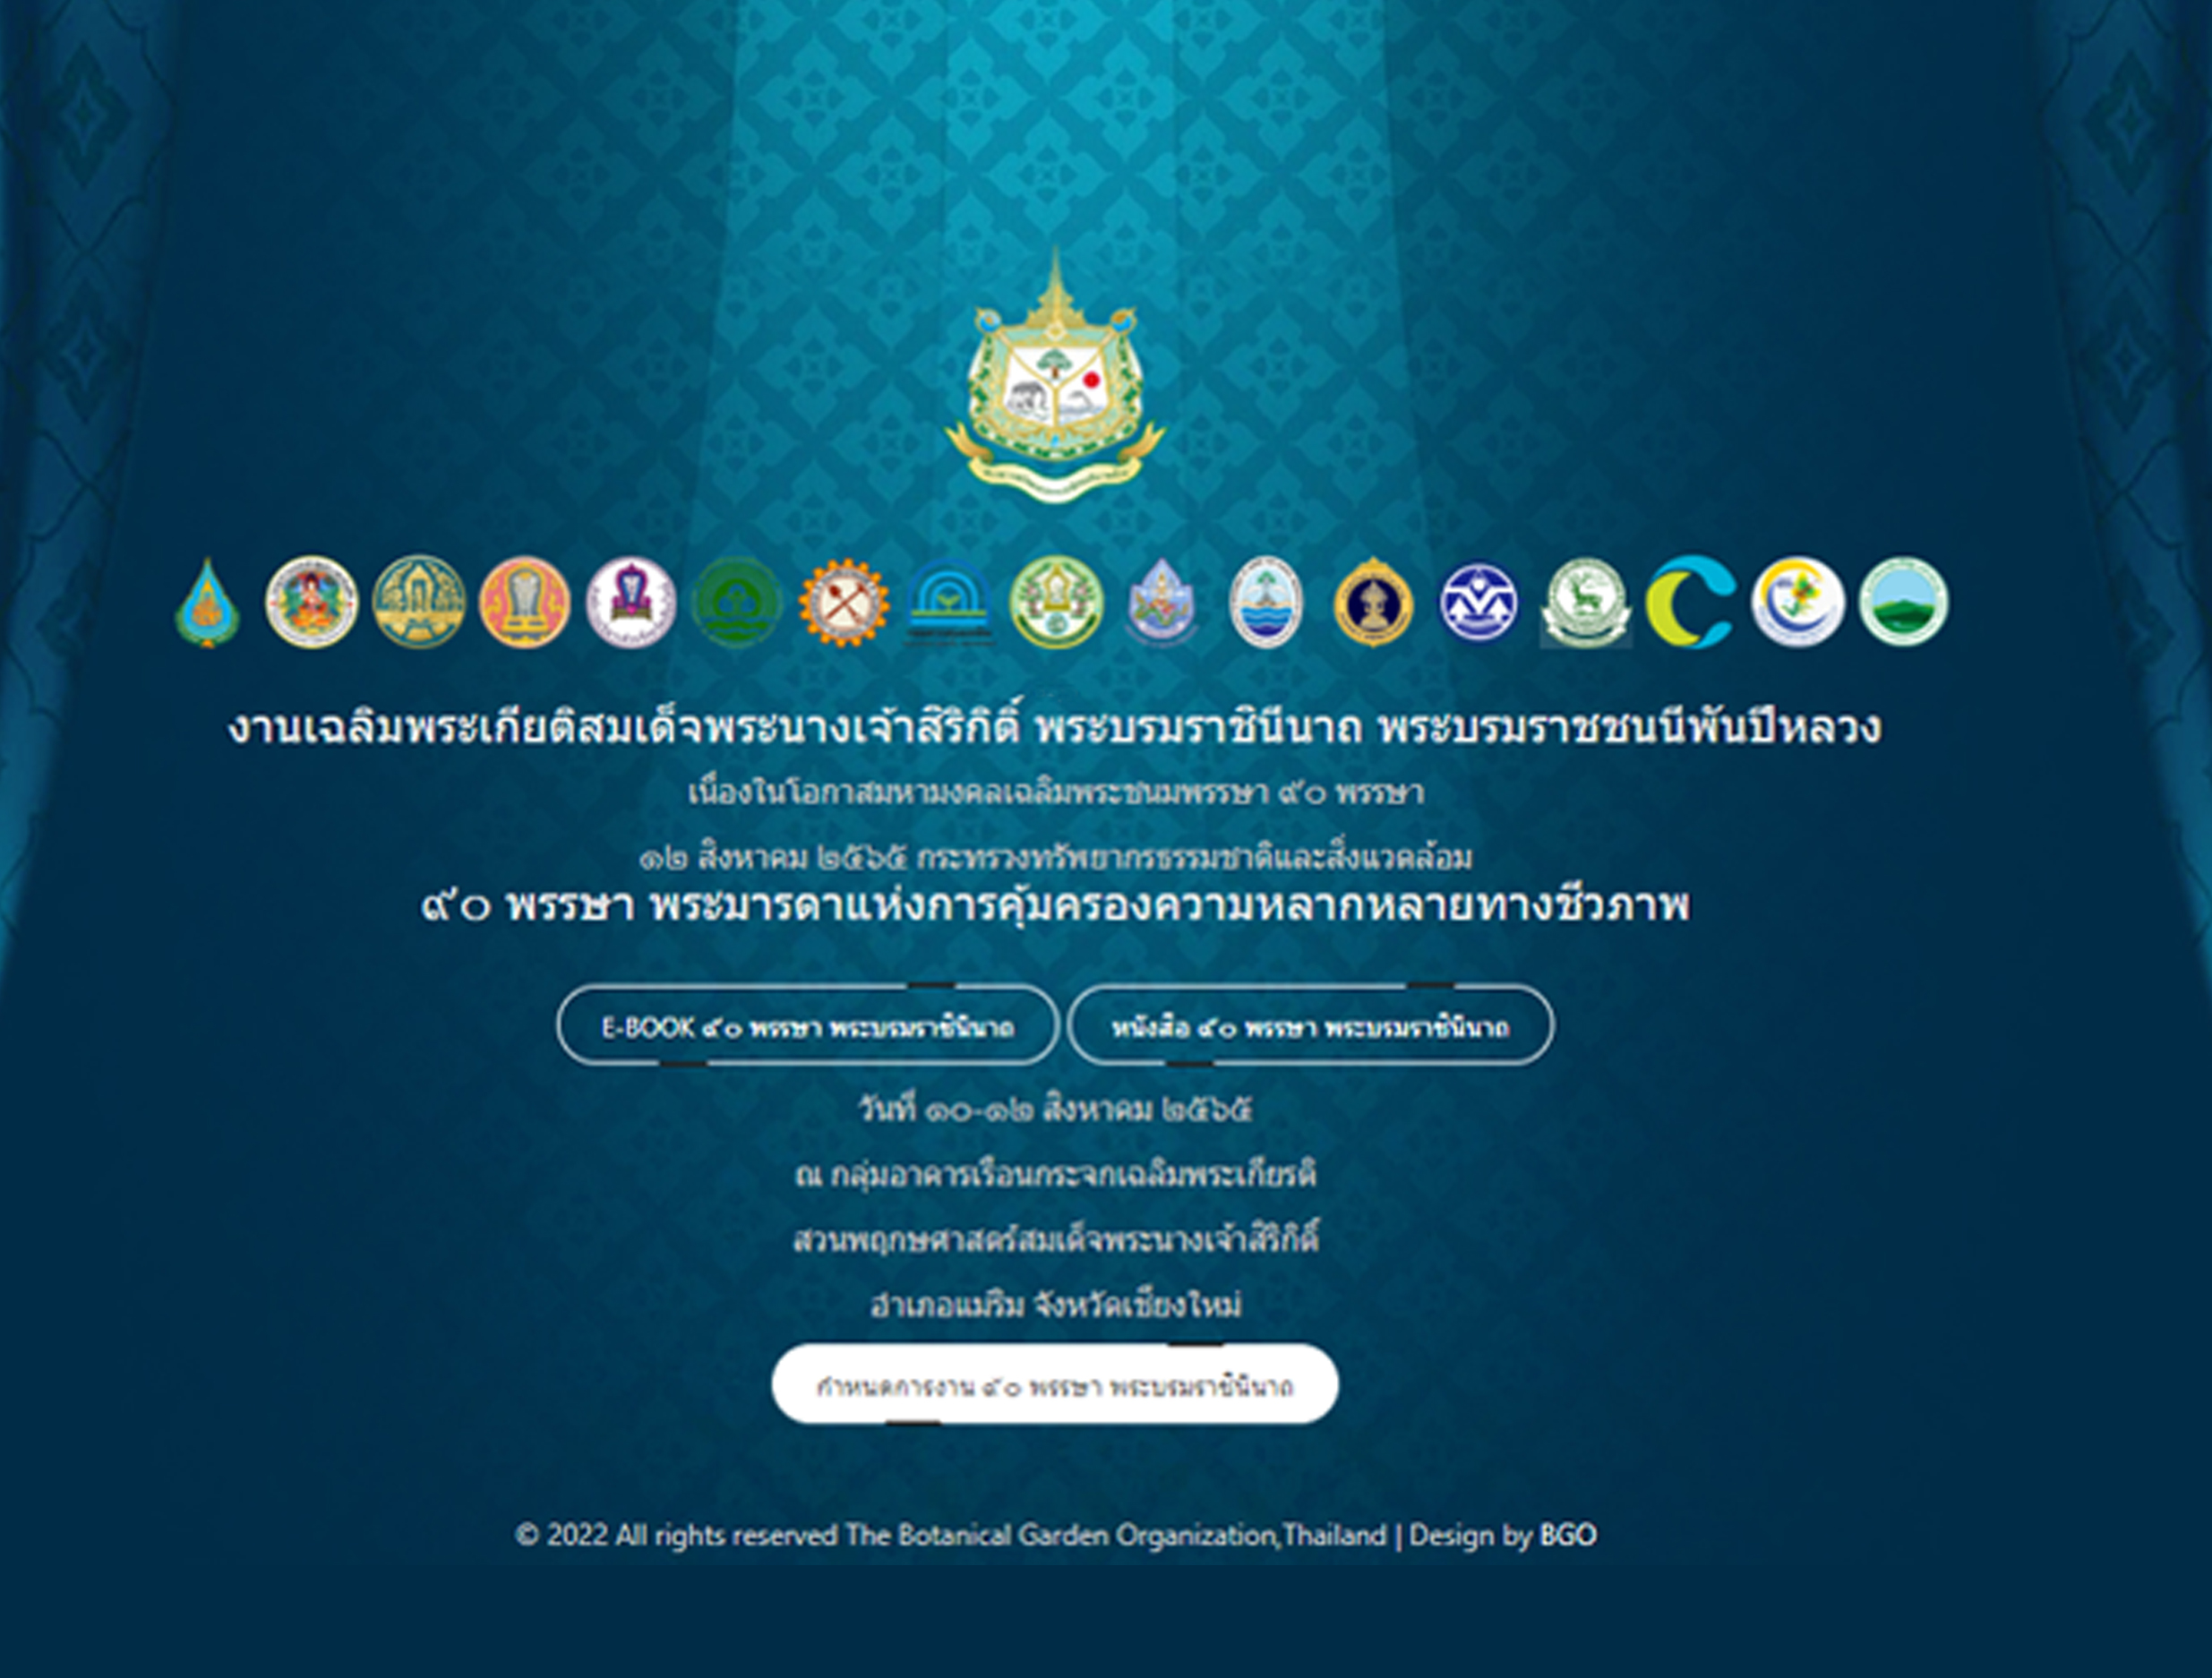Open the white กำหนดการงาน ๙๐ พรรษา button

pyautogui.click(x=1055, y=1385)
